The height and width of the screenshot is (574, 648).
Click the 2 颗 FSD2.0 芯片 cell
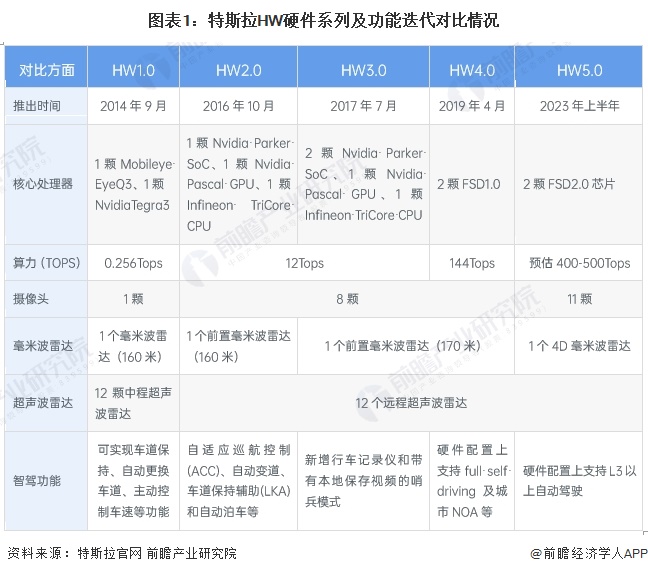pos(579,184)
